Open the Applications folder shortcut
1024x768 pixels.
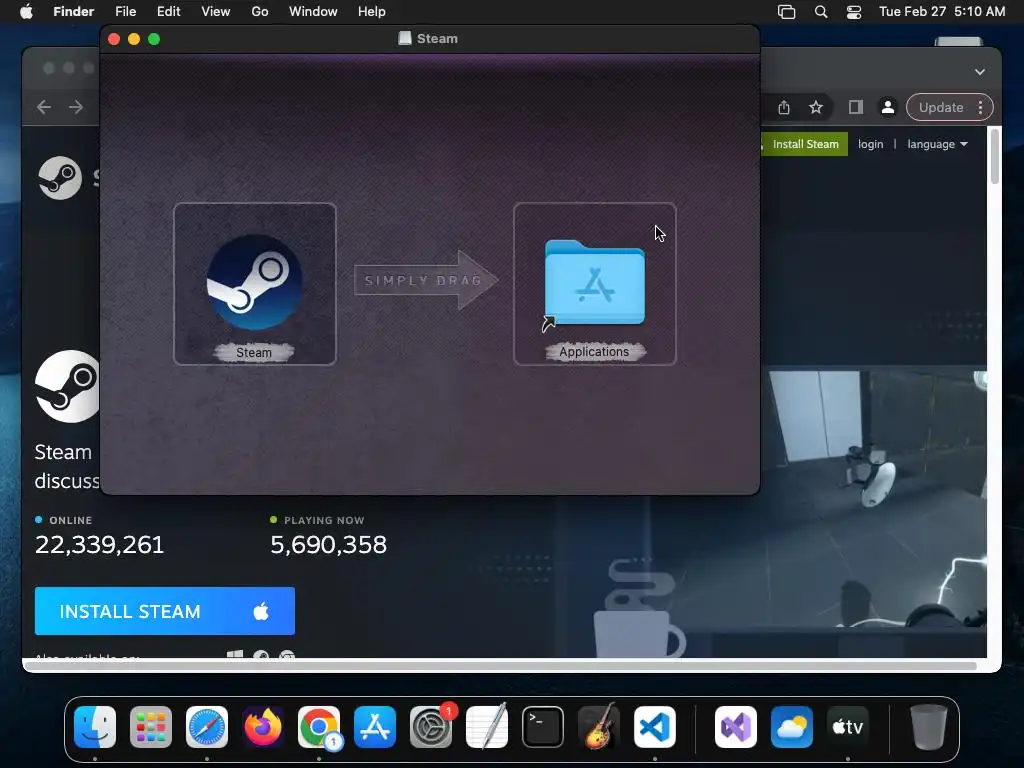point(594,283)
